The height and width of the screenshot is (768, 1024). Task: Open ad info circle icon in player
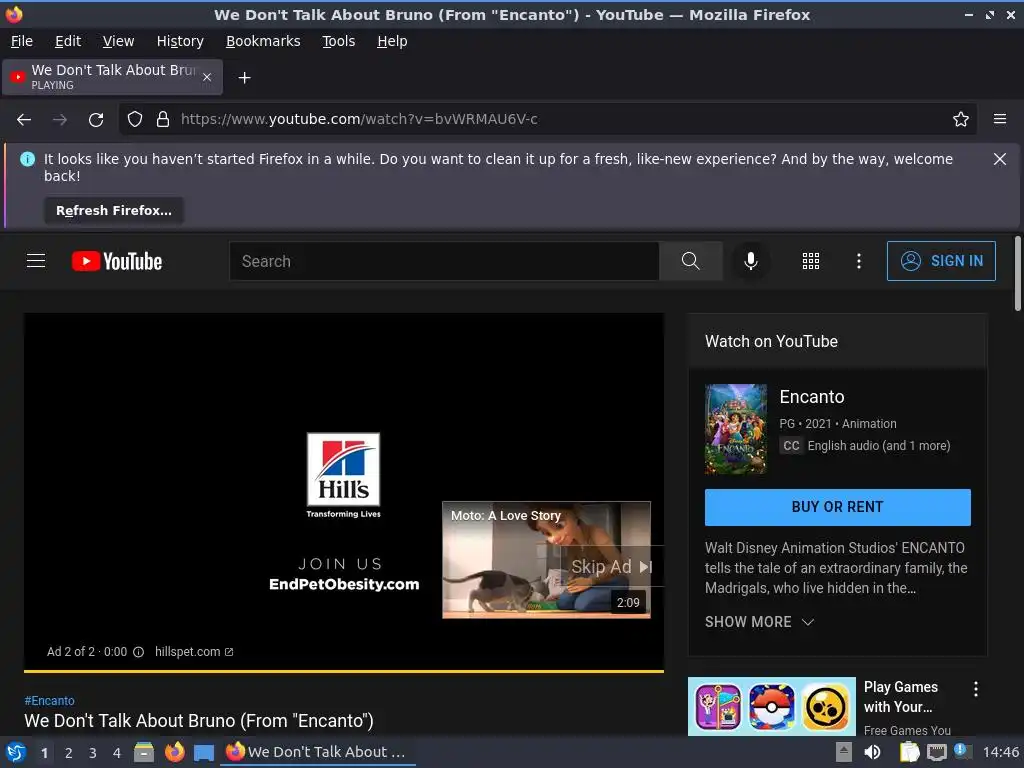(x=138, y=652)
